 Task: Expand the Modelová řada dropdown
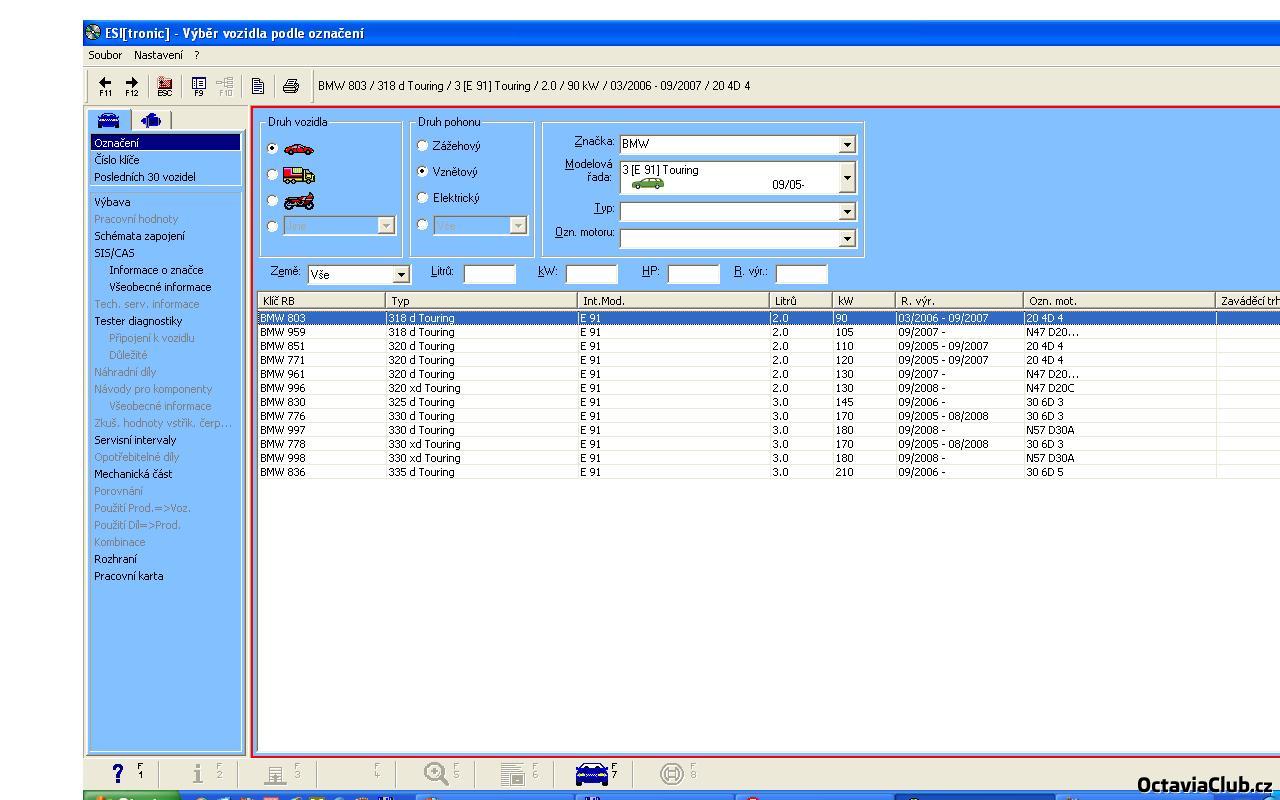847,177
